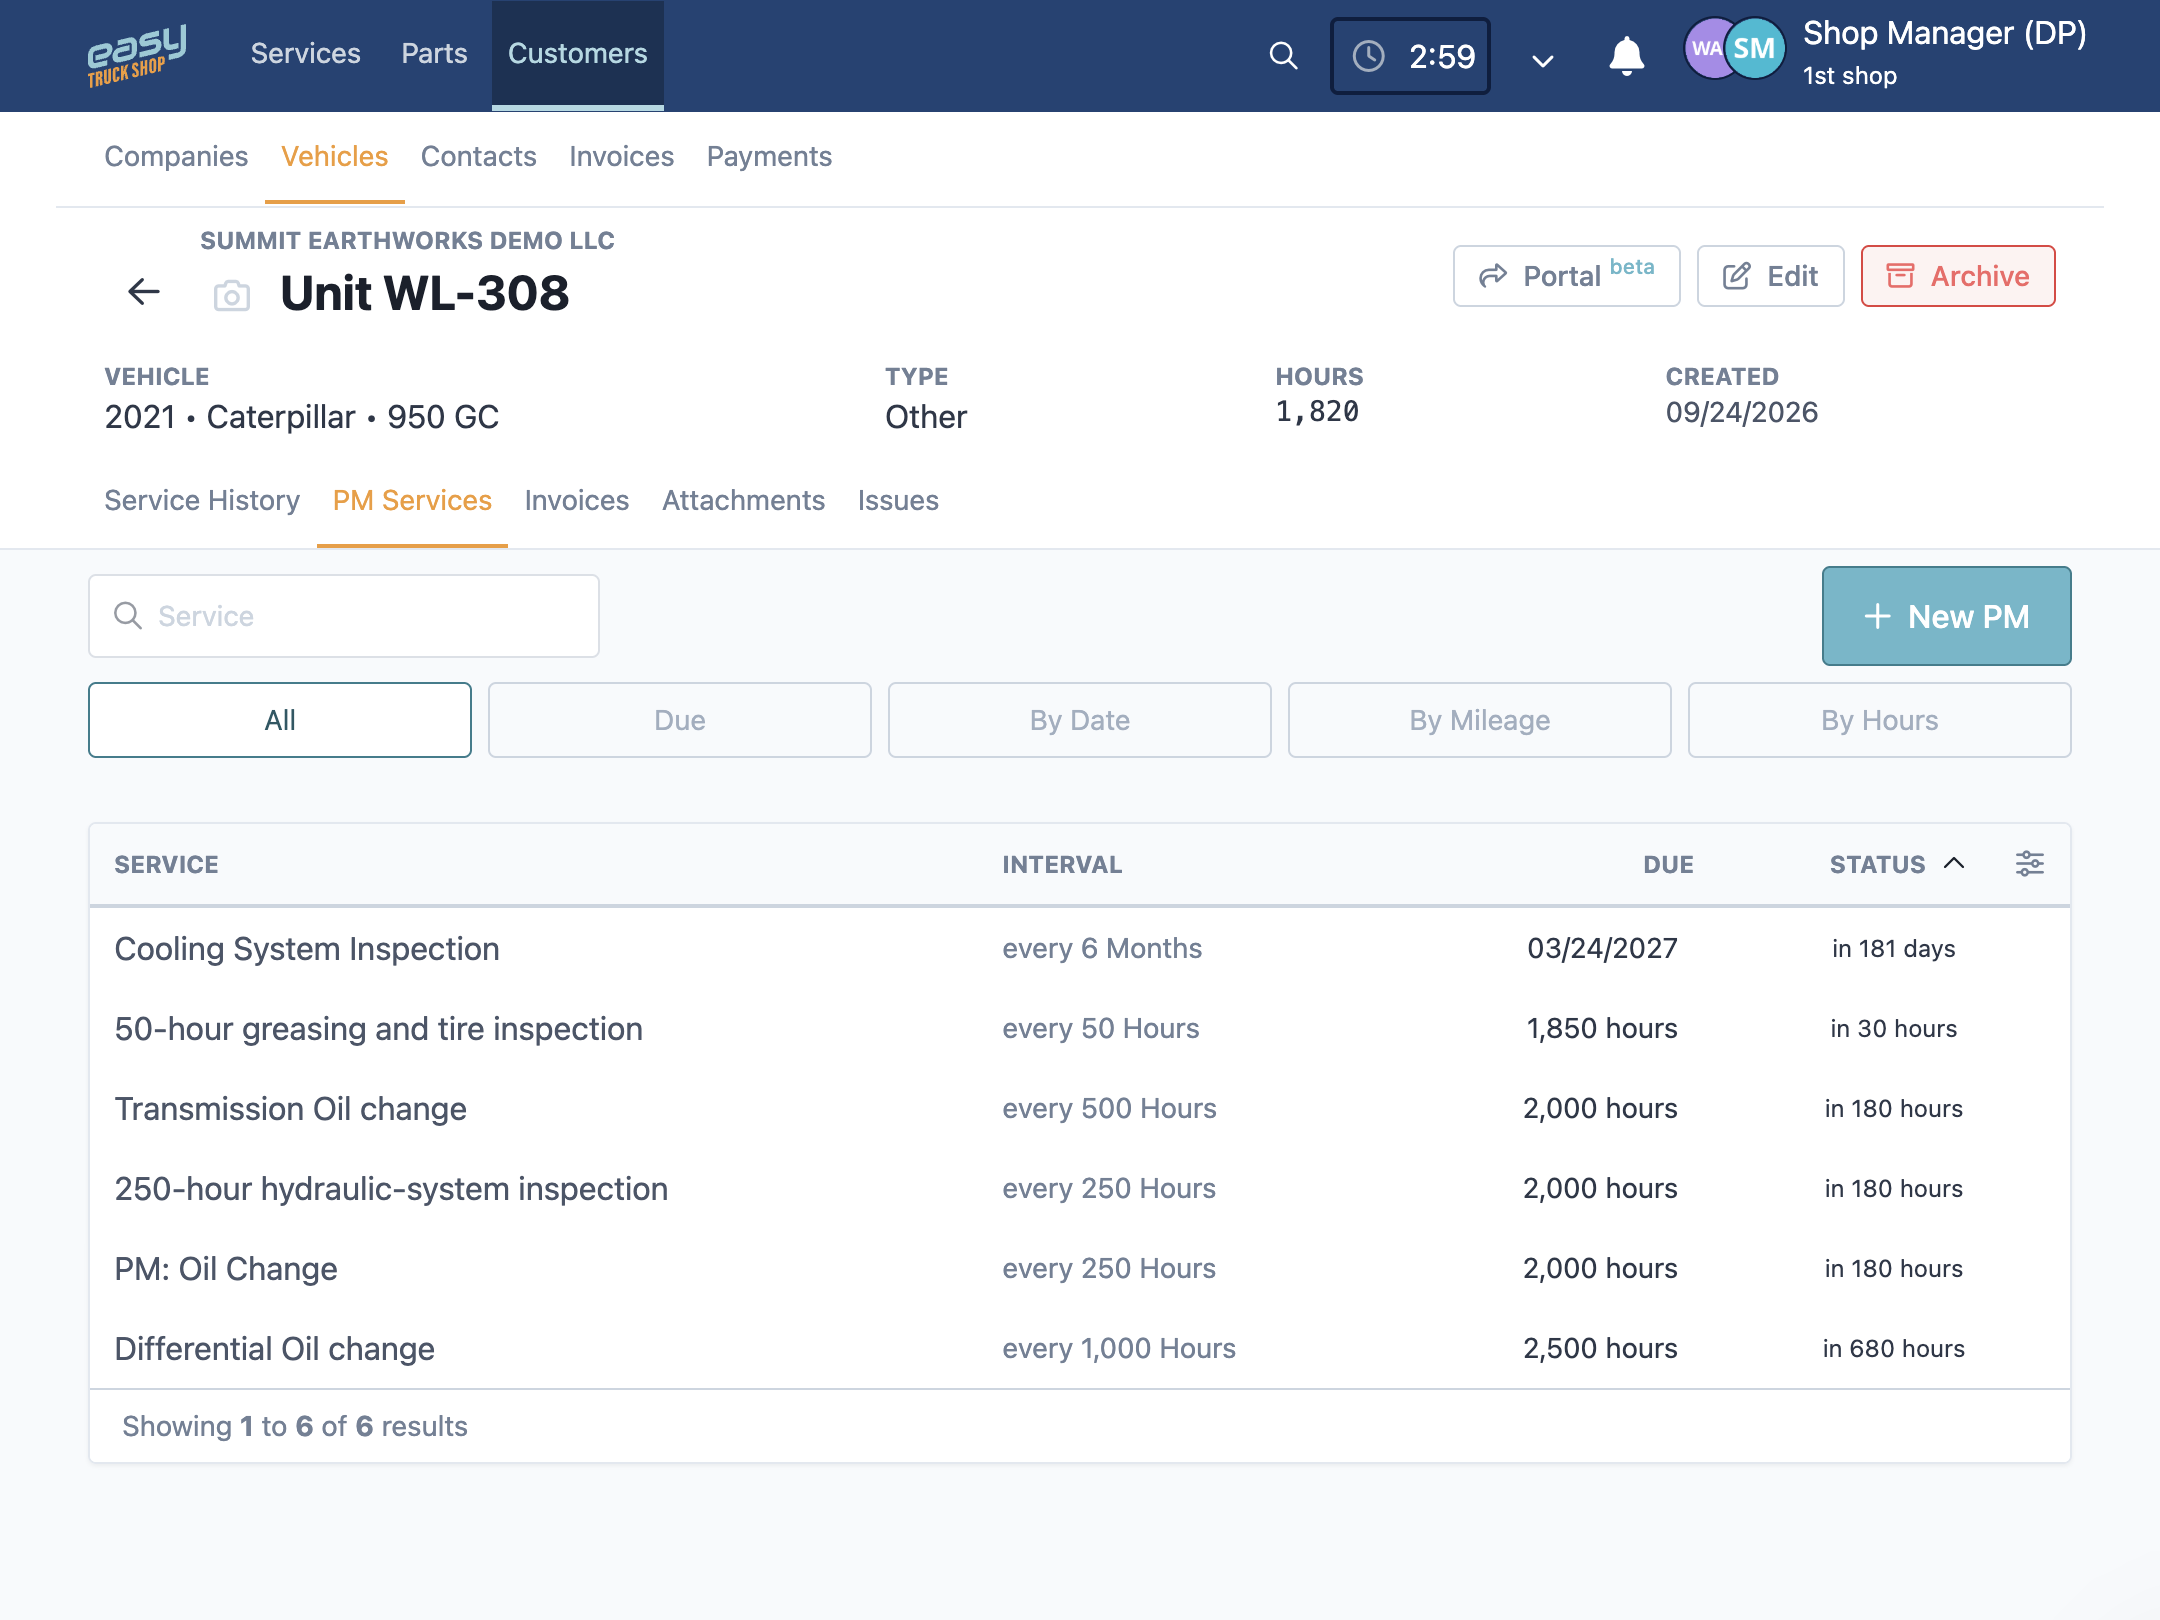
Task: Open the Cooling System Inspection row
Action: [x=1080, y=948]
